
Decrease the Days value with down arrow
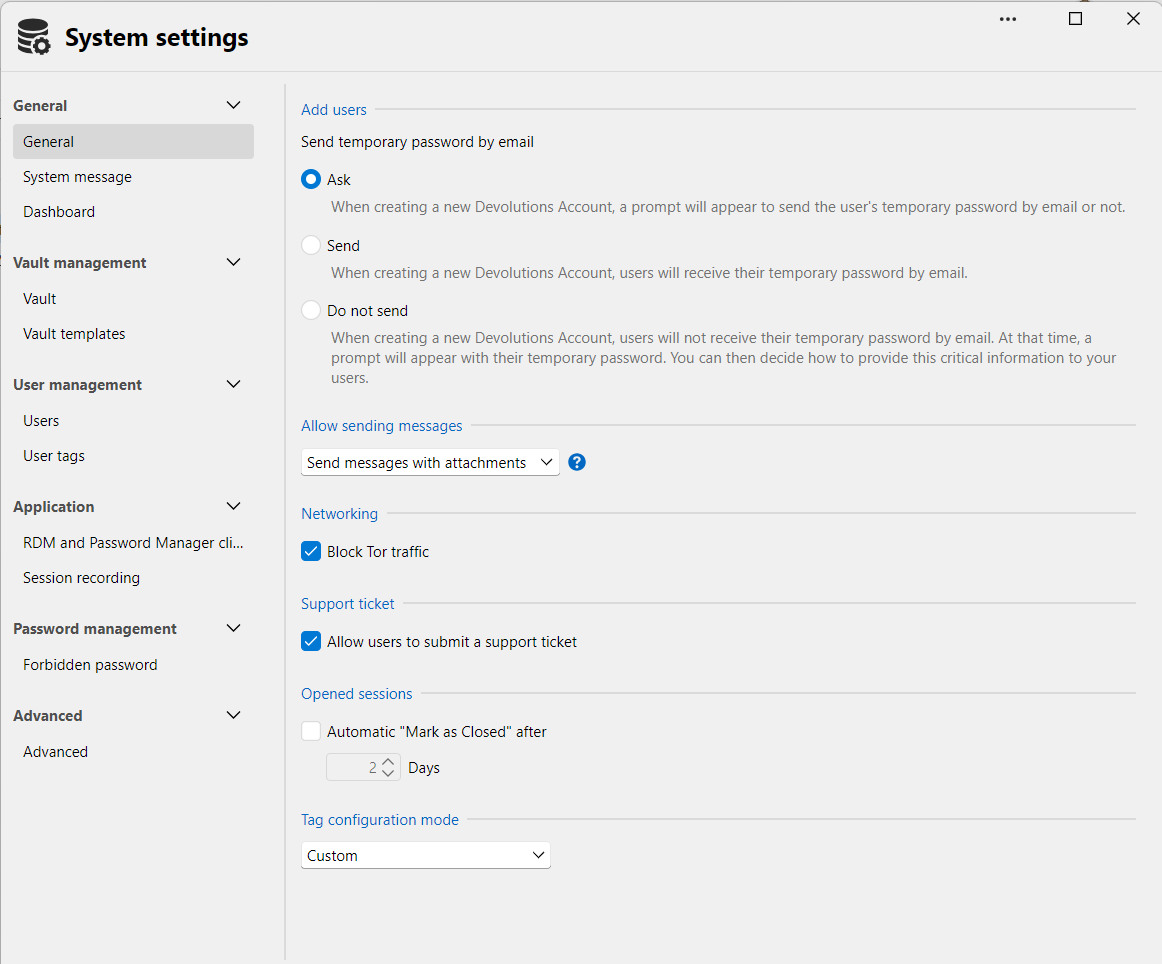pos(388,773)
